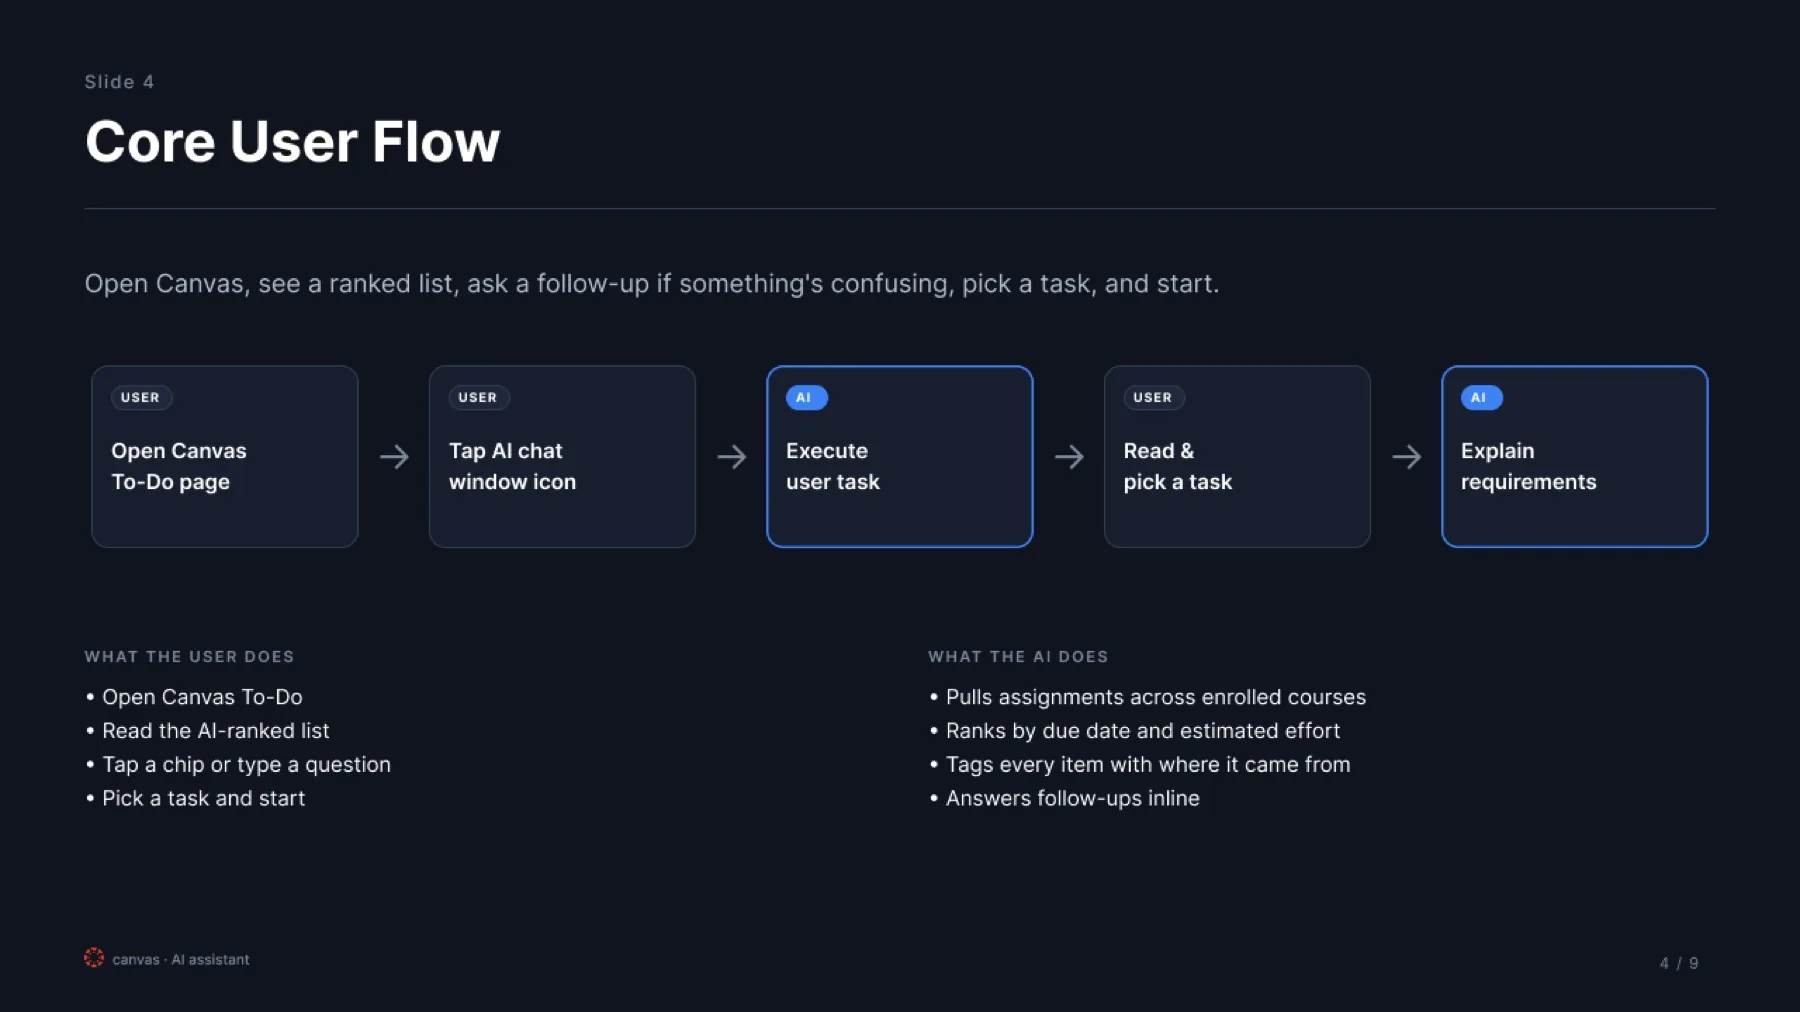The width and height of the screenshot is (1800, 1012).
Task: Click the arrow before Explain requirements card
Action: click(x=1407, y=457)
